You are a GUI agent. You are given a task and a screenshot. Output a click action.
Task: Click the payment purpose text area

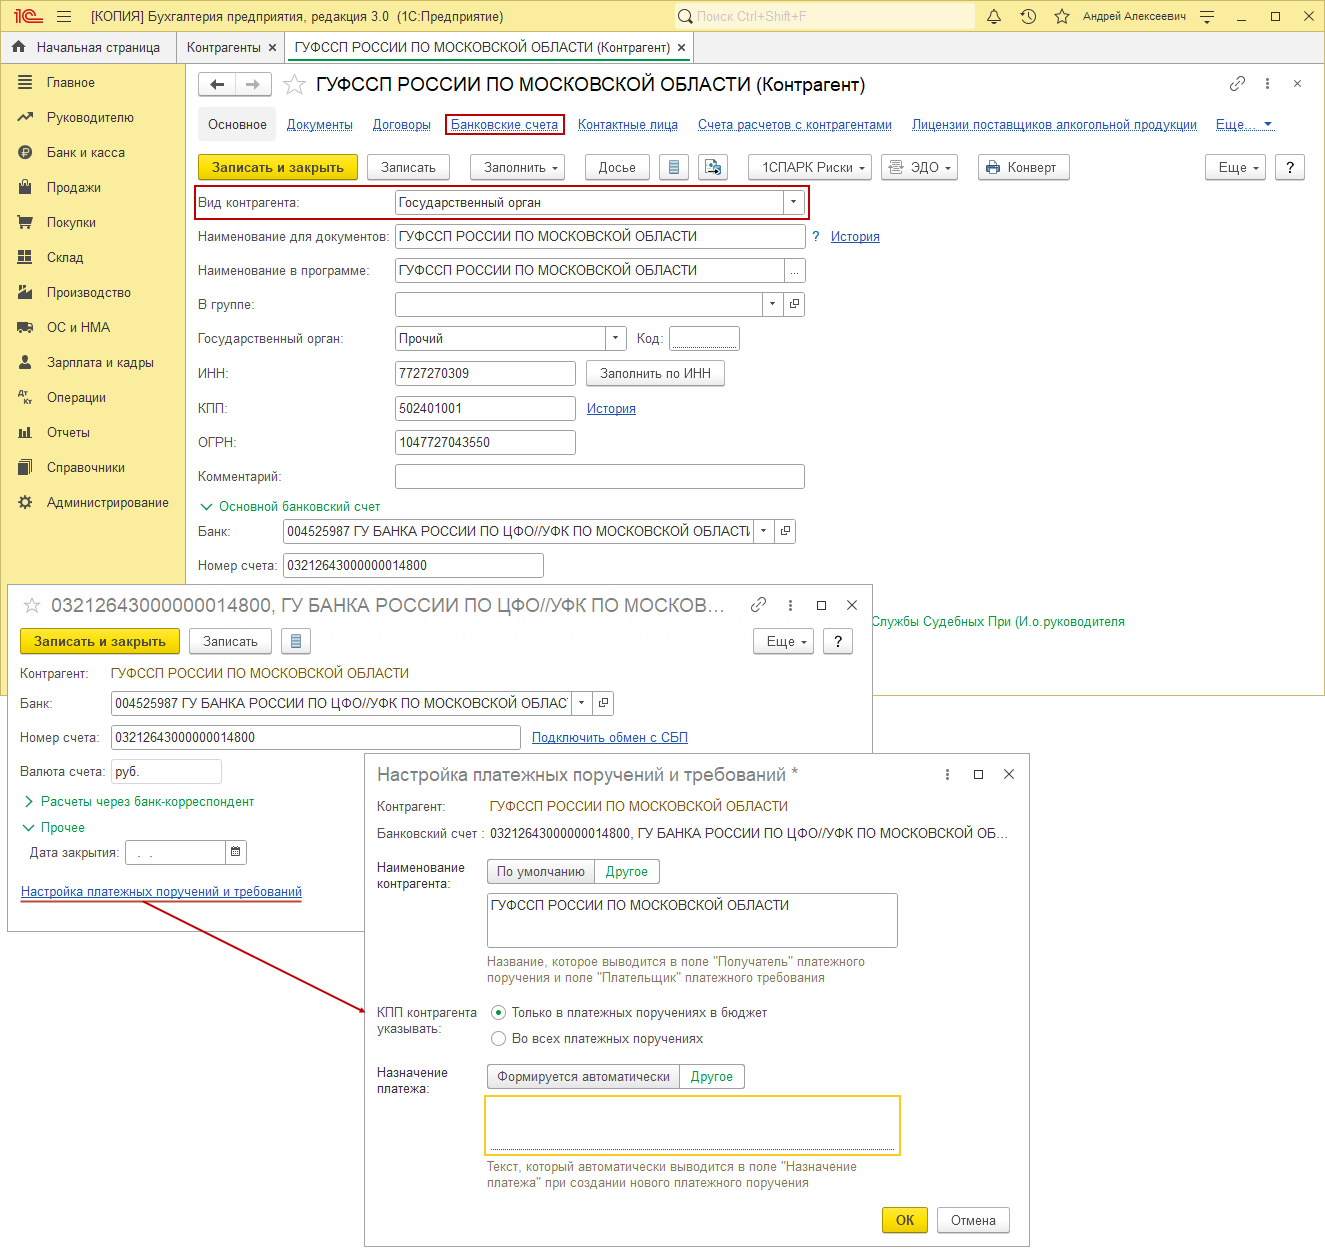pyautogui.click(x=692, y=1125)
